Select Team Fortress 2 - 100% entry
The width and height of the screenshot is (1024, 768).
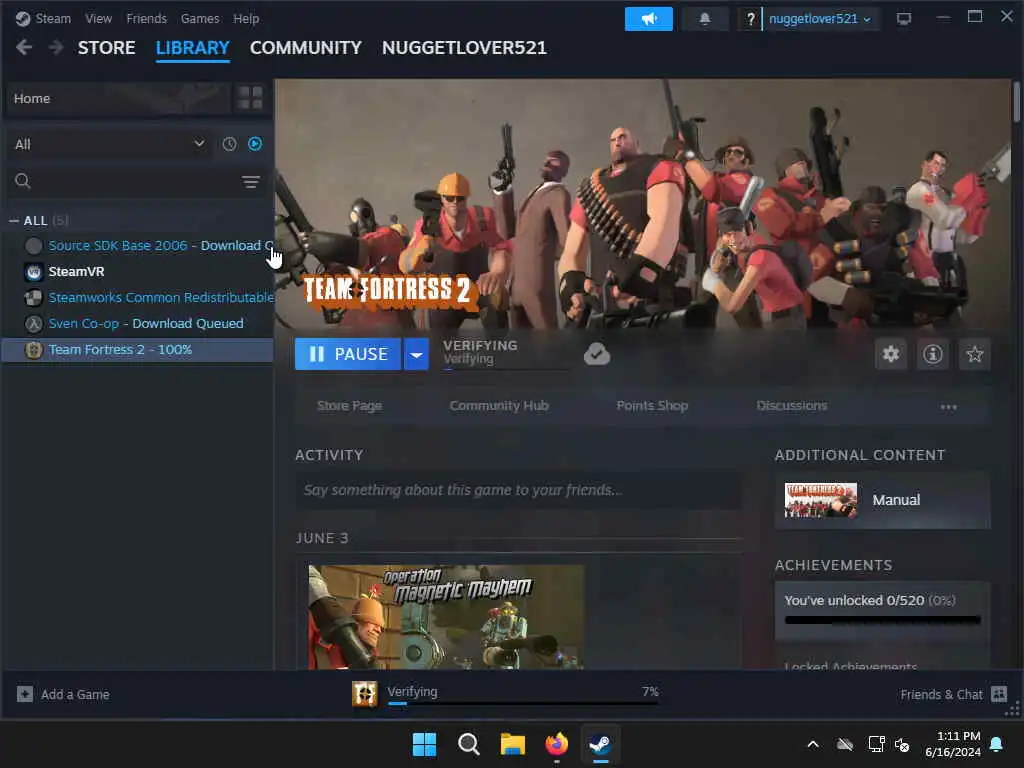point(138,350)
